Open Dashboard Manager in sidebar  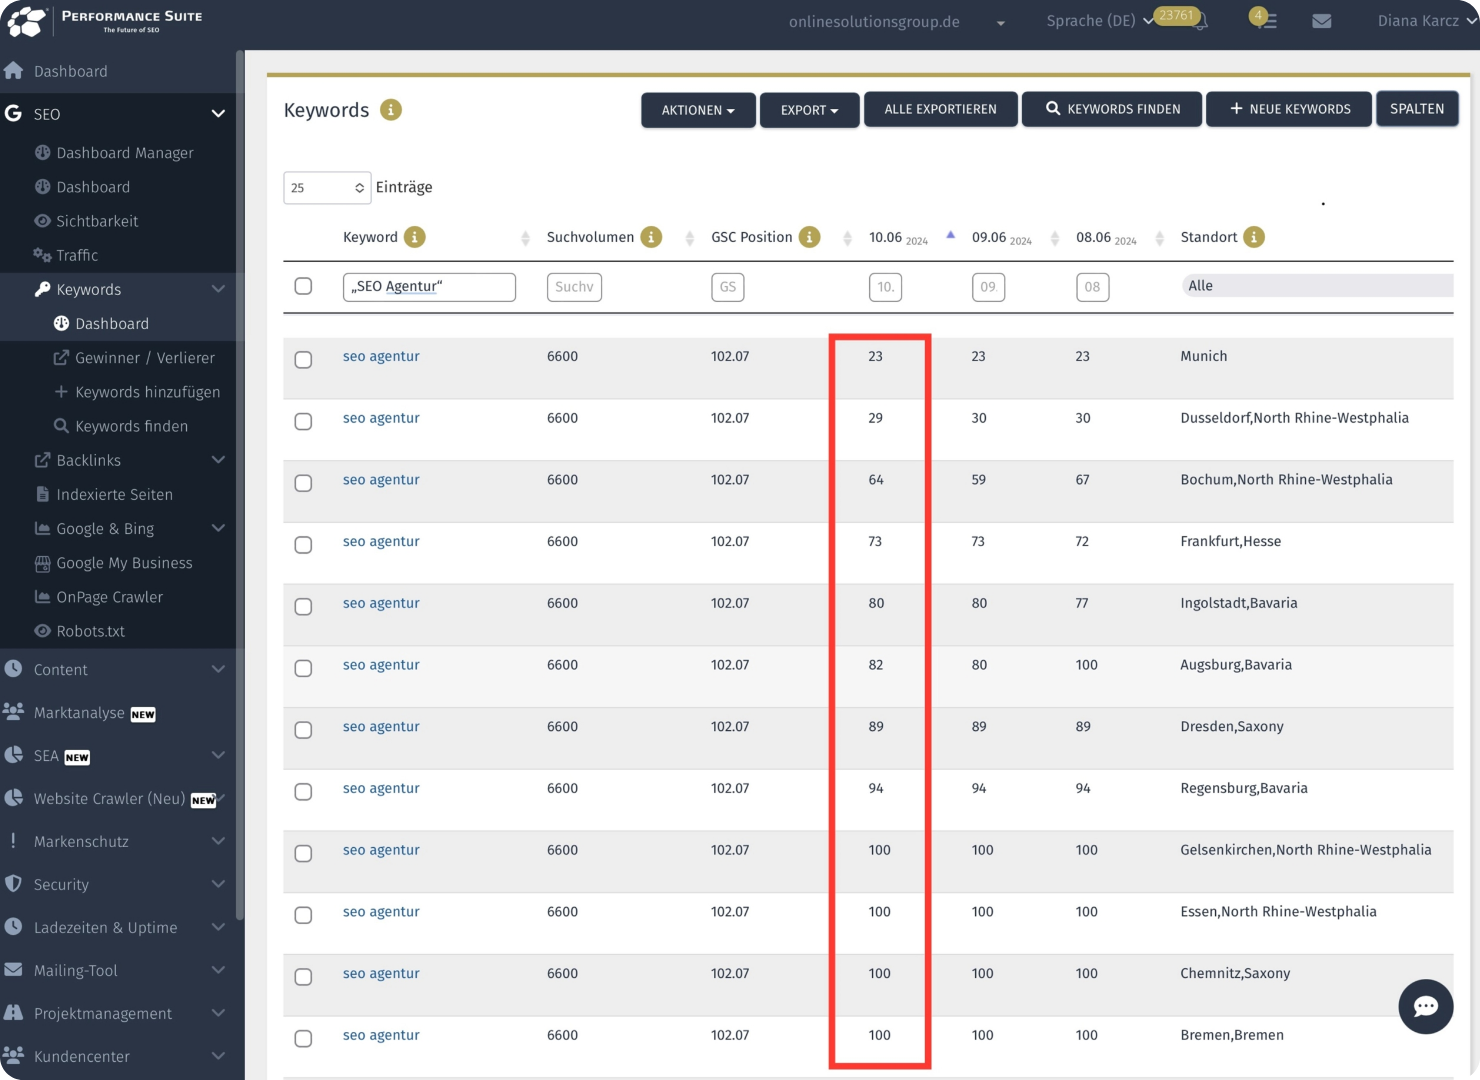click(x=125, y=153)
